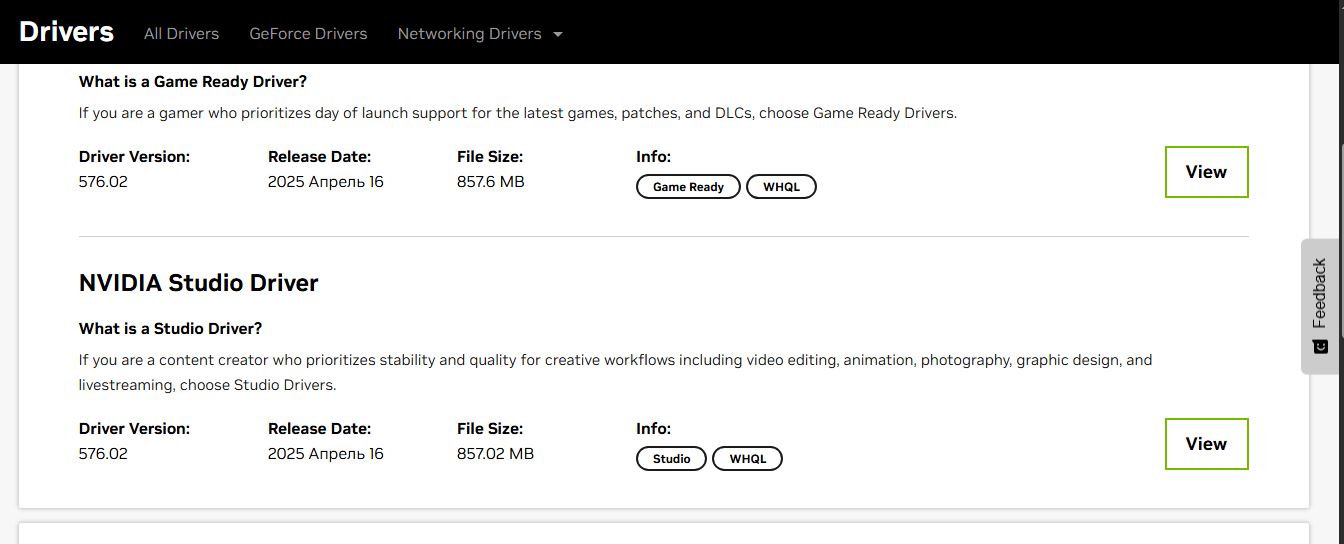Select file size value 857.02 MB
This screenshot has width=1344, height=544.
tap(495, 454)
